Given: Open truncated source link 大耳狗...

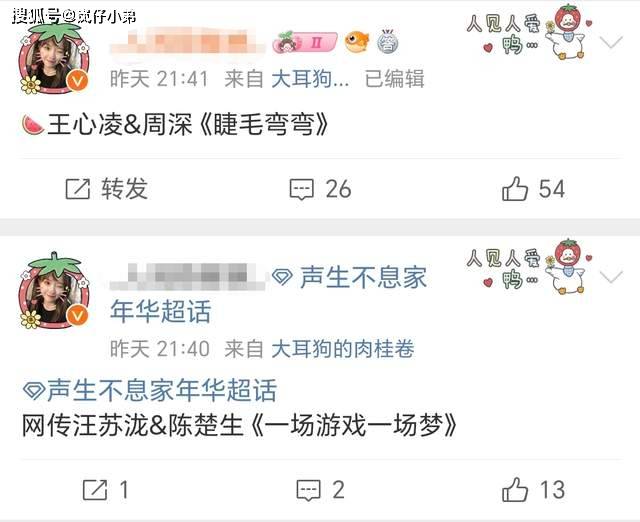Looking at the screenshot, I should 310,79.
